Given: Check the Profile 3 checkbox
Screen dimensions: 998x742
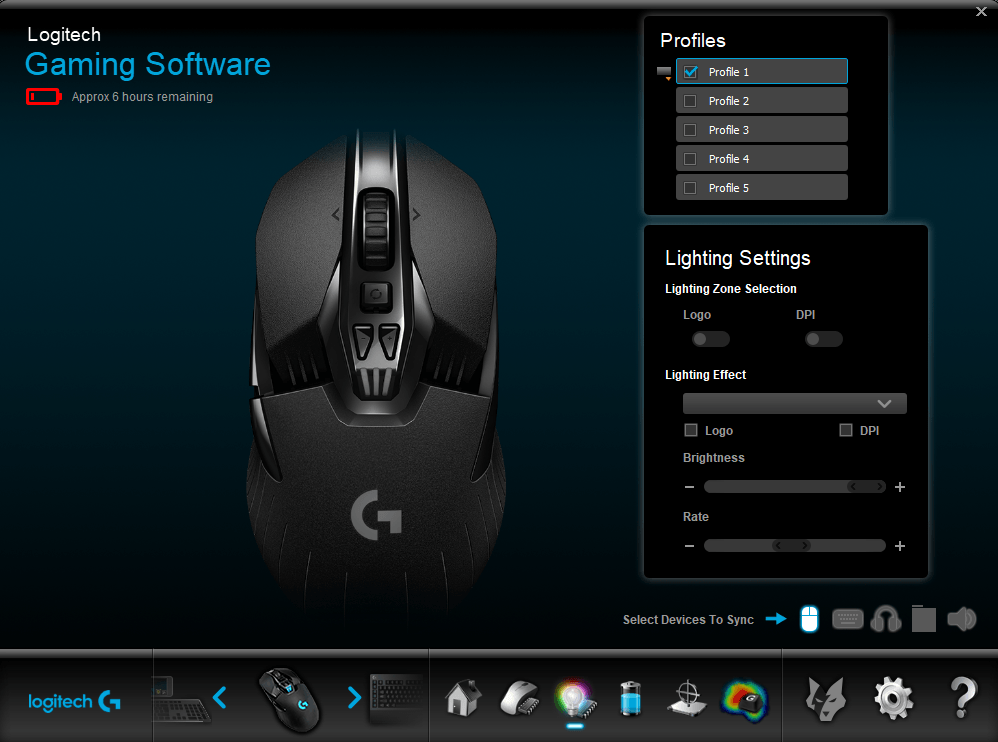Looking at the screenshot, I should 690,130.
